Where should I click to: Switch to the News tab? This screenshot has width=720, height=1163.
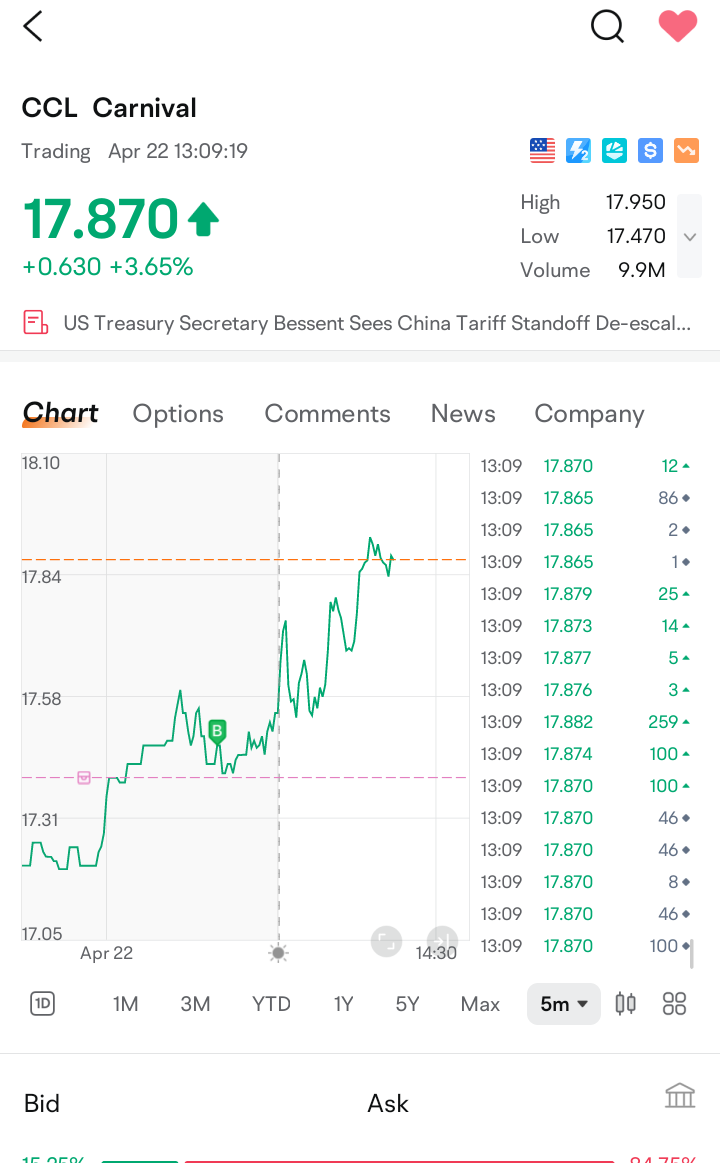point(463,414)
